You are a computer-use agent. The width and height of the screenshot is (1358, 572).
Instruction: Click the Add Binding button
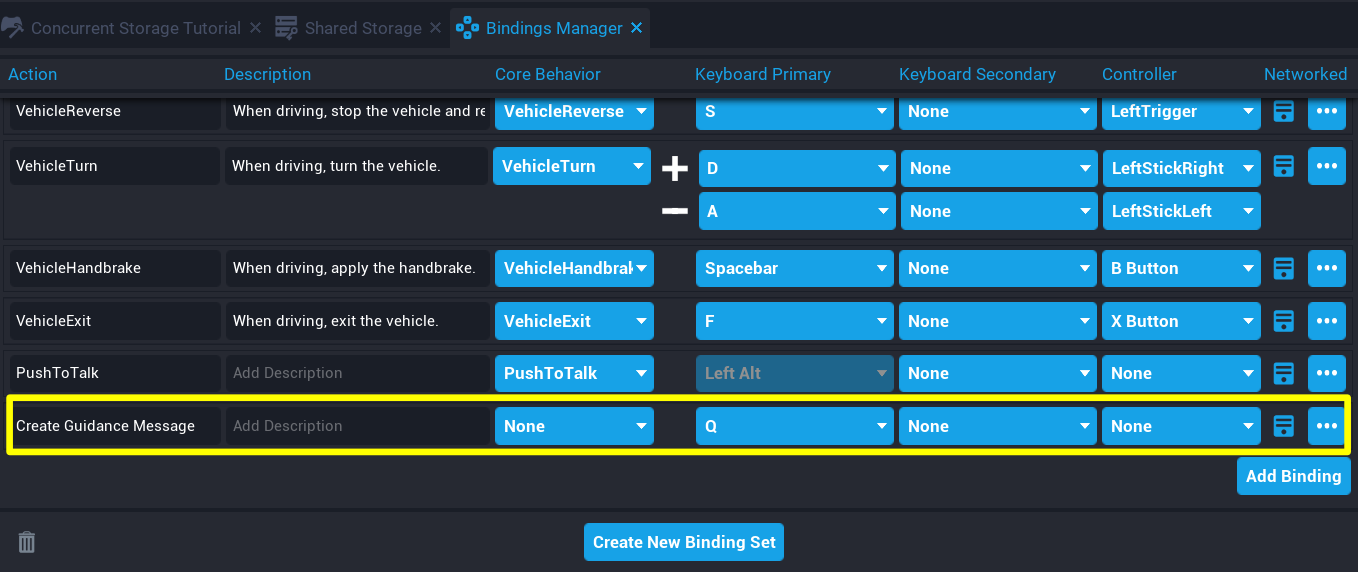[1293, 476]
